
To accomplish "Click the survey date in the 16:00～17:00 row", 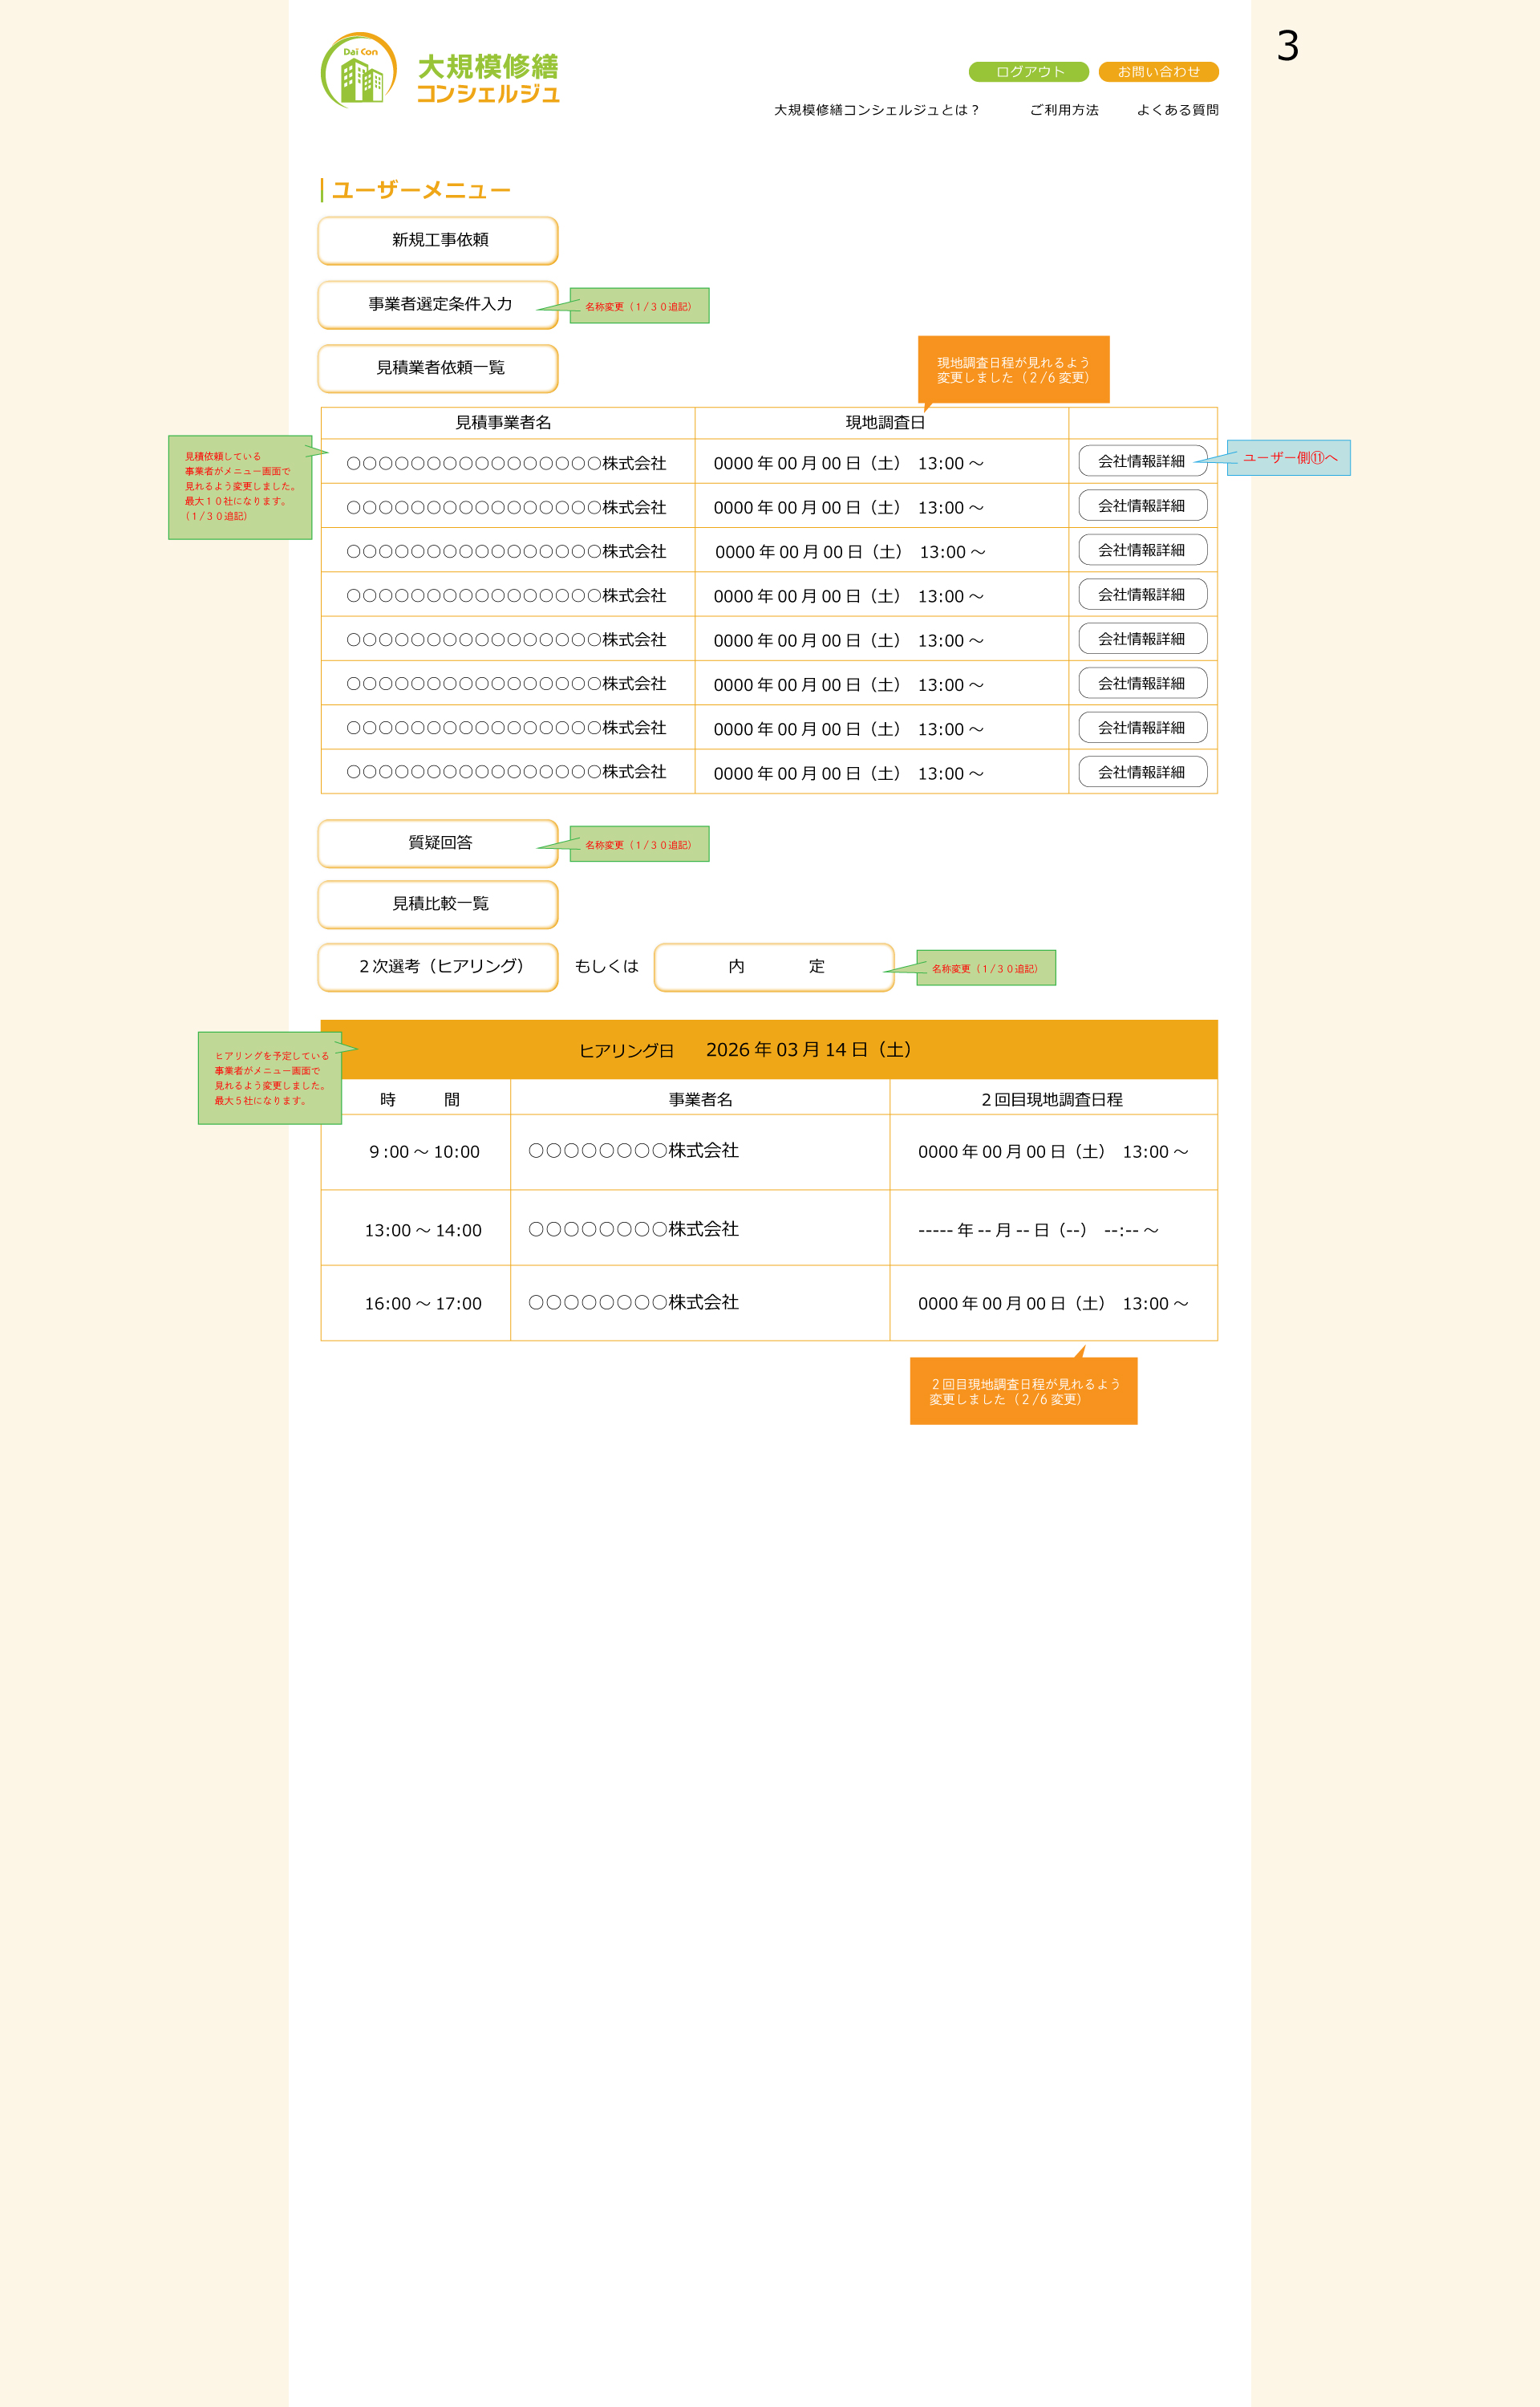I will 1053,1304.
